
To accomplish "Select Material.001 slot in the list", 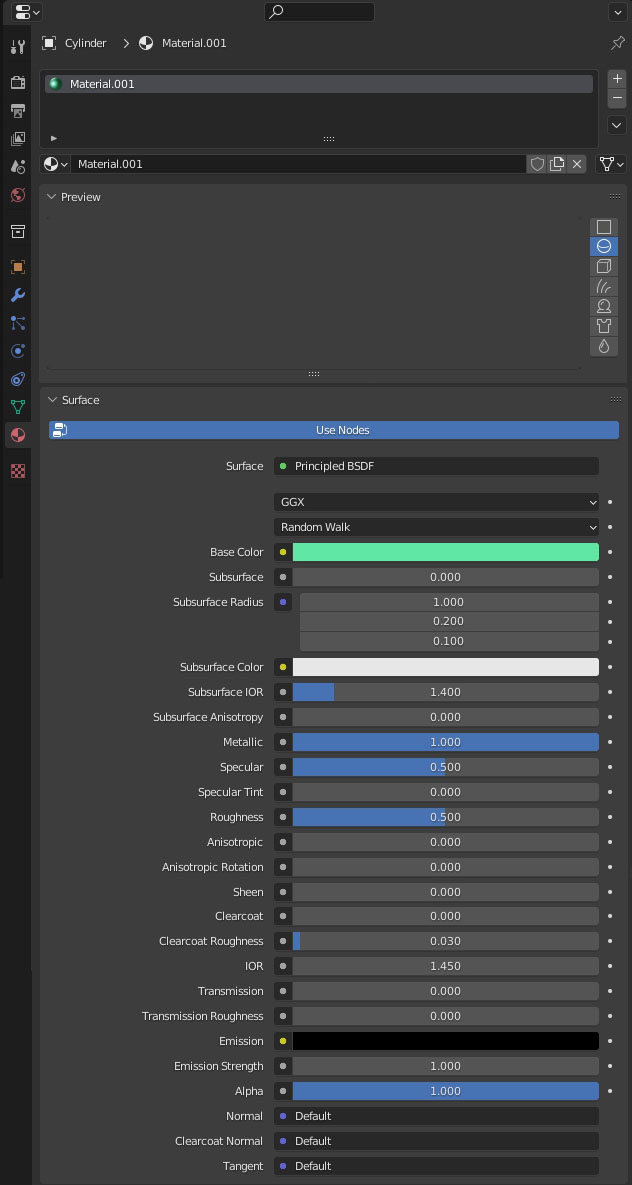I will click(x=319, y=84).
